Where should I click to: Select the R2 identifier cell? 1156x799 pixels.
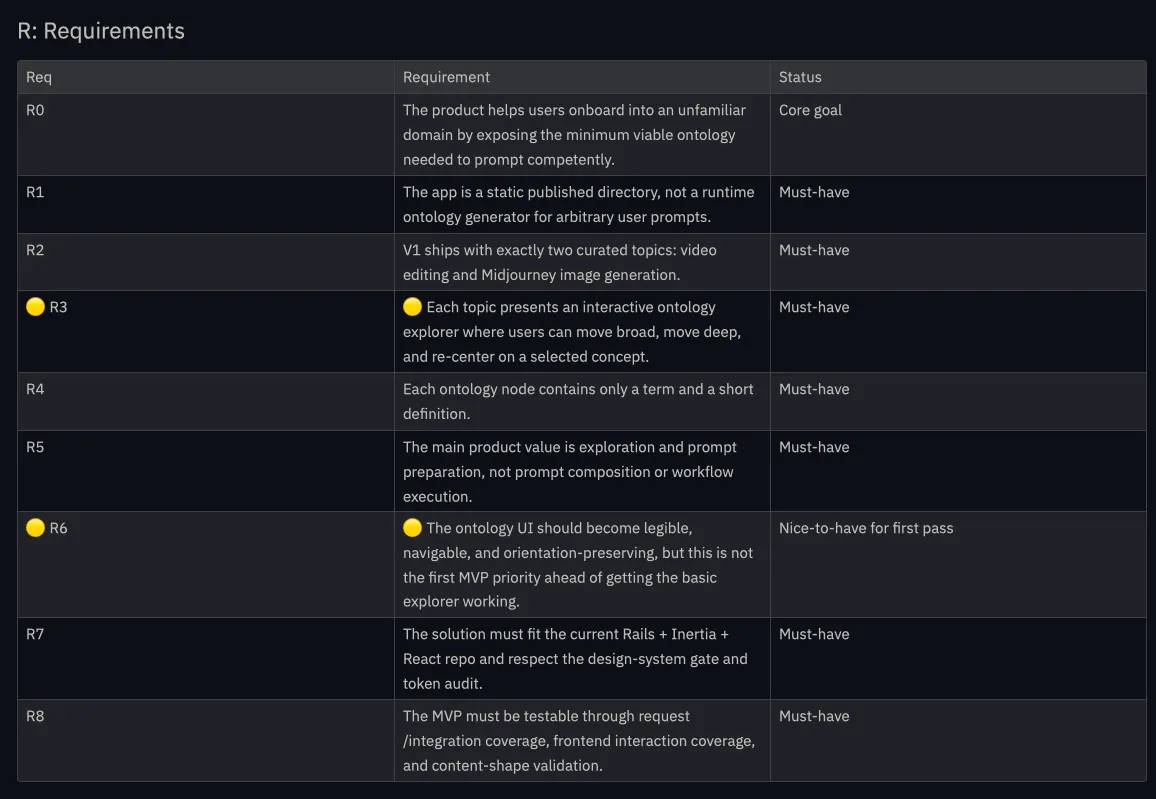[35, 250]
